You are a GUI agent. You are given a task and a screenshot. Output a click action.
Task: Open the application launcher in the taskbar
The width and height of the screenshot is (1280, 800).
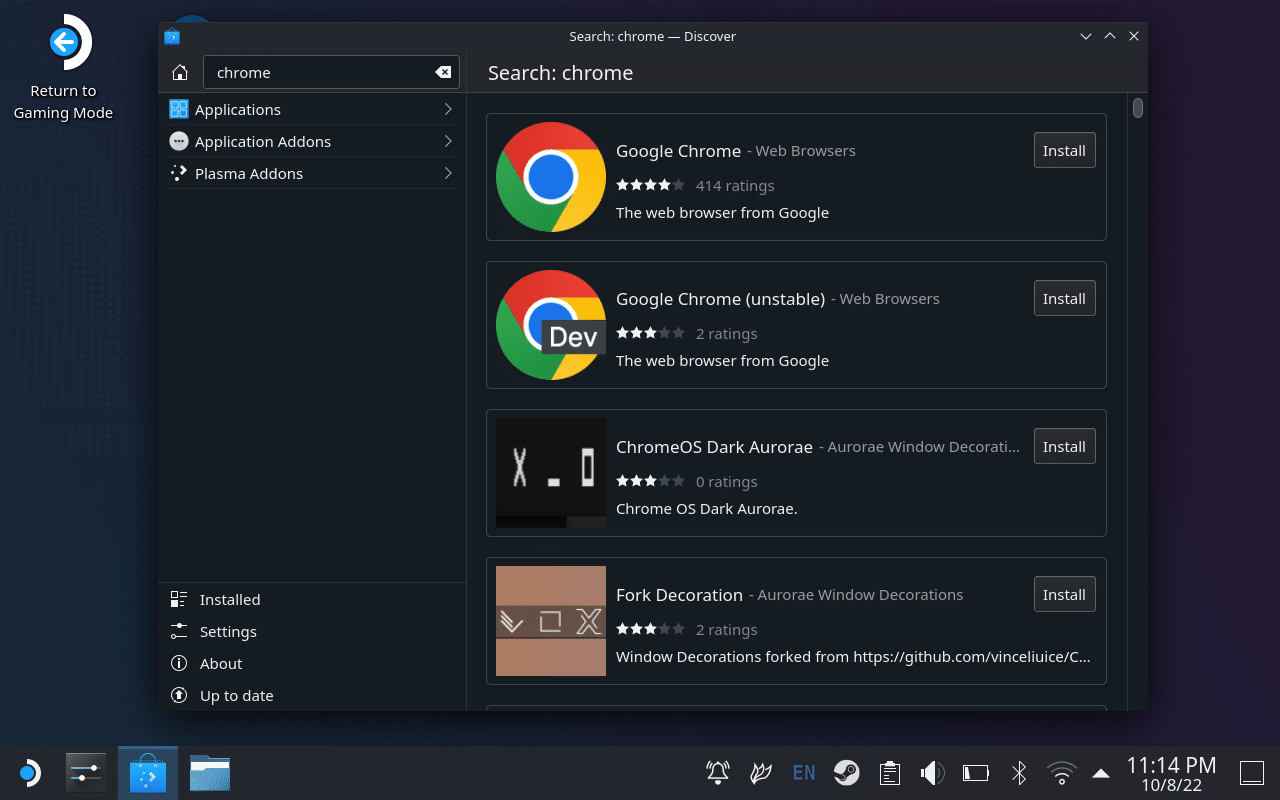[x=29, y=772]
